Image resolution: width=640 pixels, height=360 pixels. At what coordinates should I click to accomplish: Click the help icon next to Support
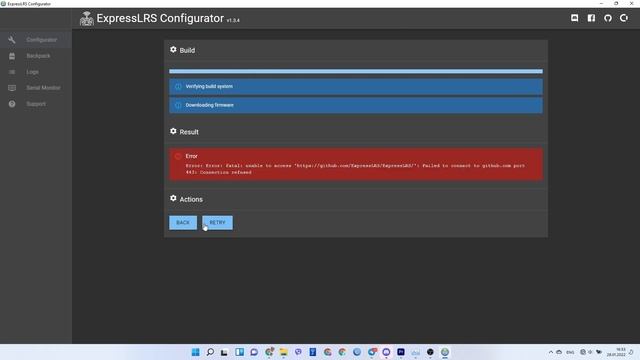click(12, 104)
